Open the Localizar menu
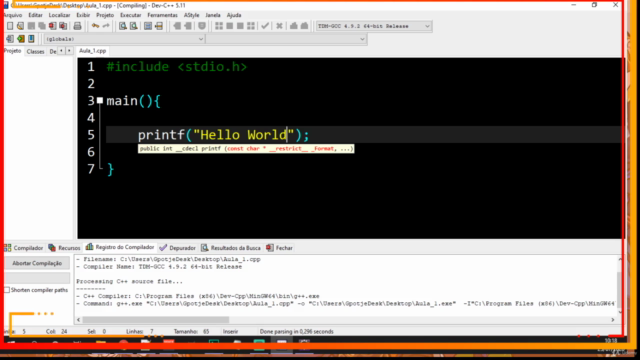Viewport: 640px width, 360px height. coord(59,15)
